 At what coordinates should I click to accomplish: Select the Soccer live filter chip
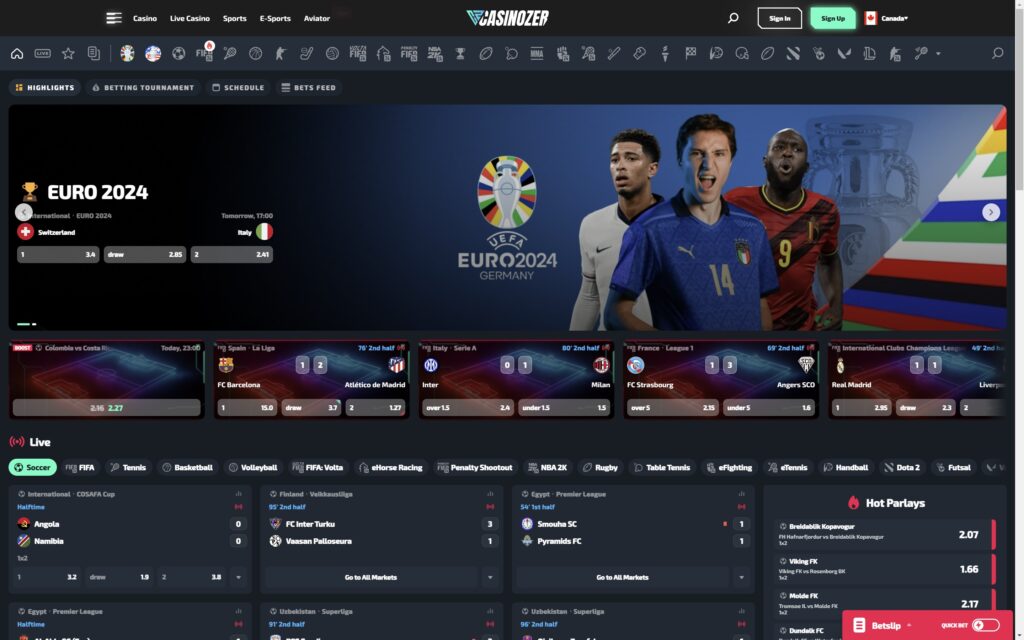pyautogui.click(x=33, y=468)
